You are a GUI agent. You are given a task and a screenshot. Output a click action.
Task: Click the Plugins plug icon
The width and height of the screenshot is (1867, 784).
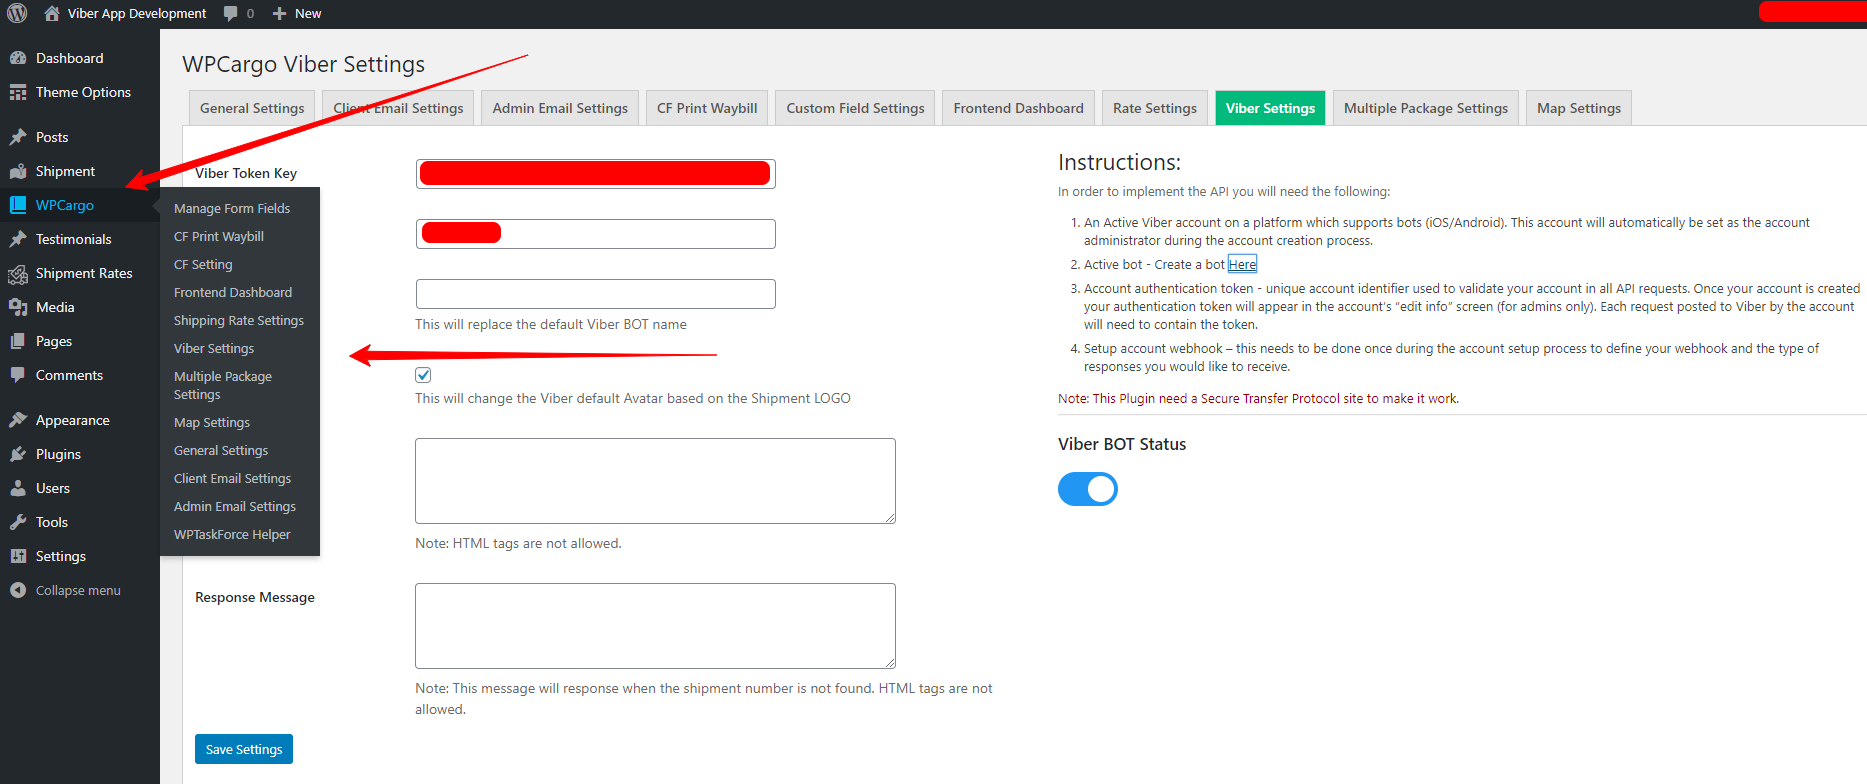pos(18,454)
